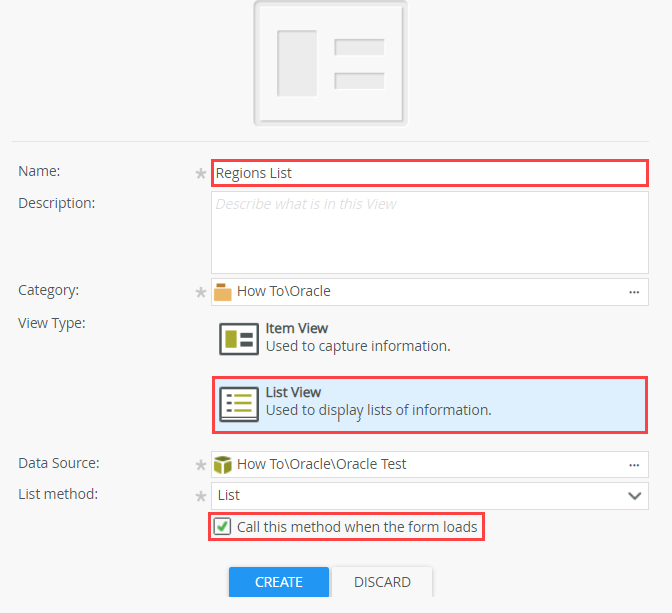Click into the Description text area
The height and width of the screenshot is (613, 672).
click(x=430, y=232)
